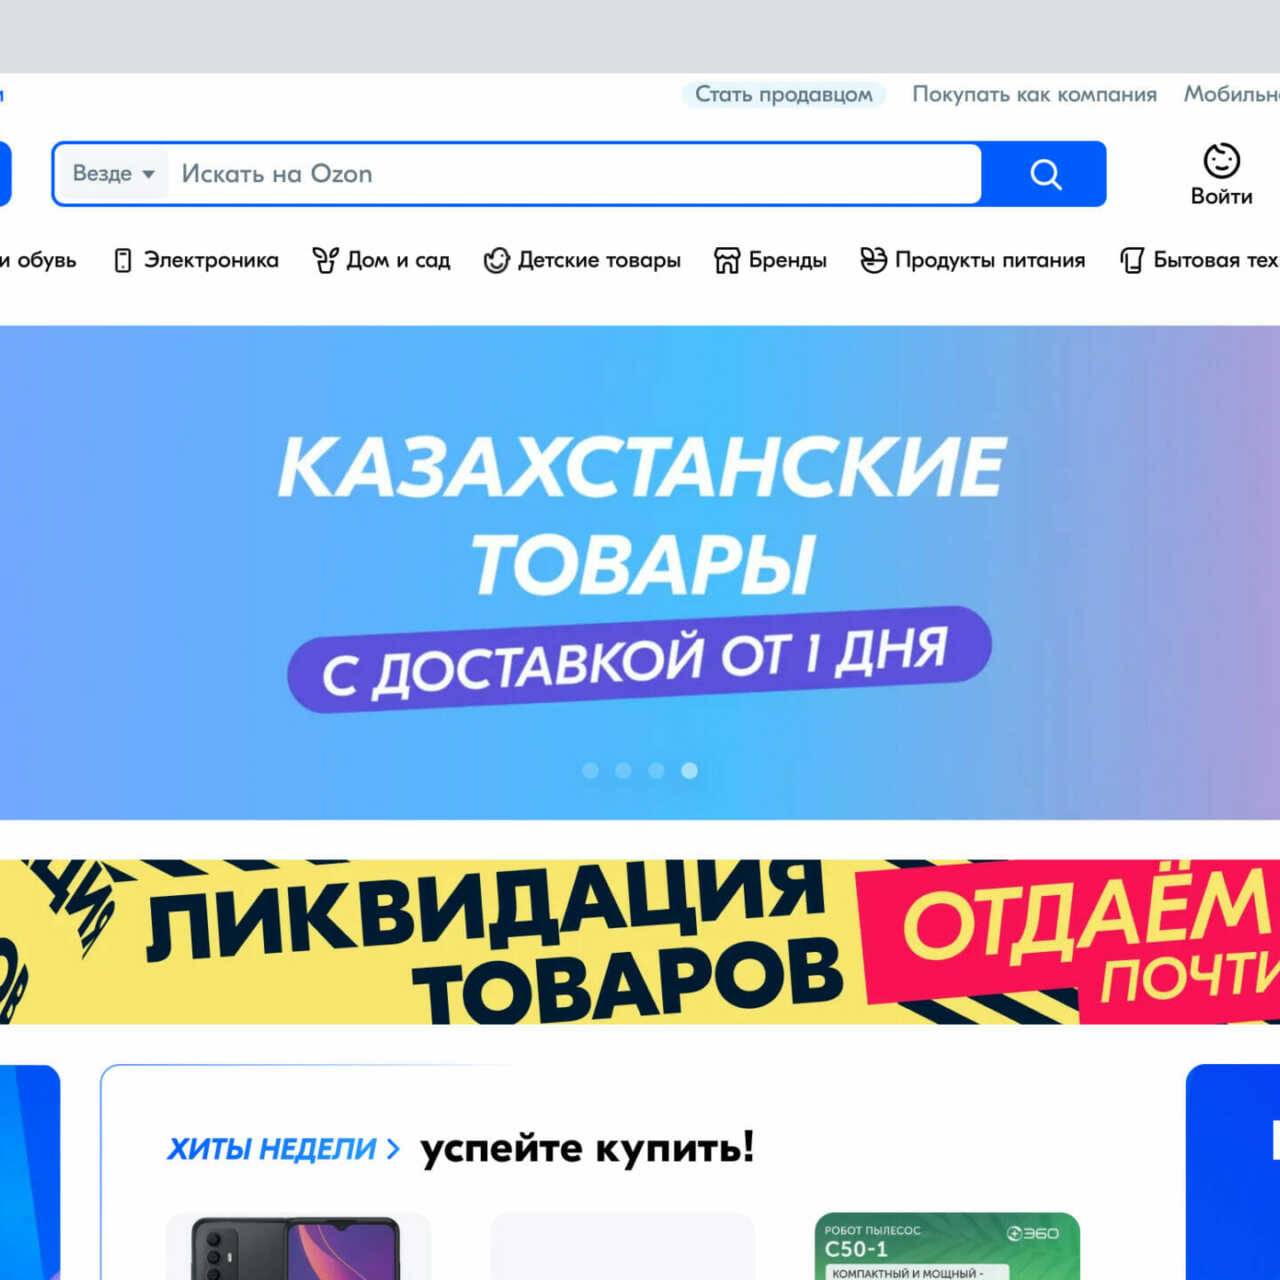Click the baby face icon for Детские товары
Image resolution: width=1280 pixels, height=1280 pixels.
(496, 261)
